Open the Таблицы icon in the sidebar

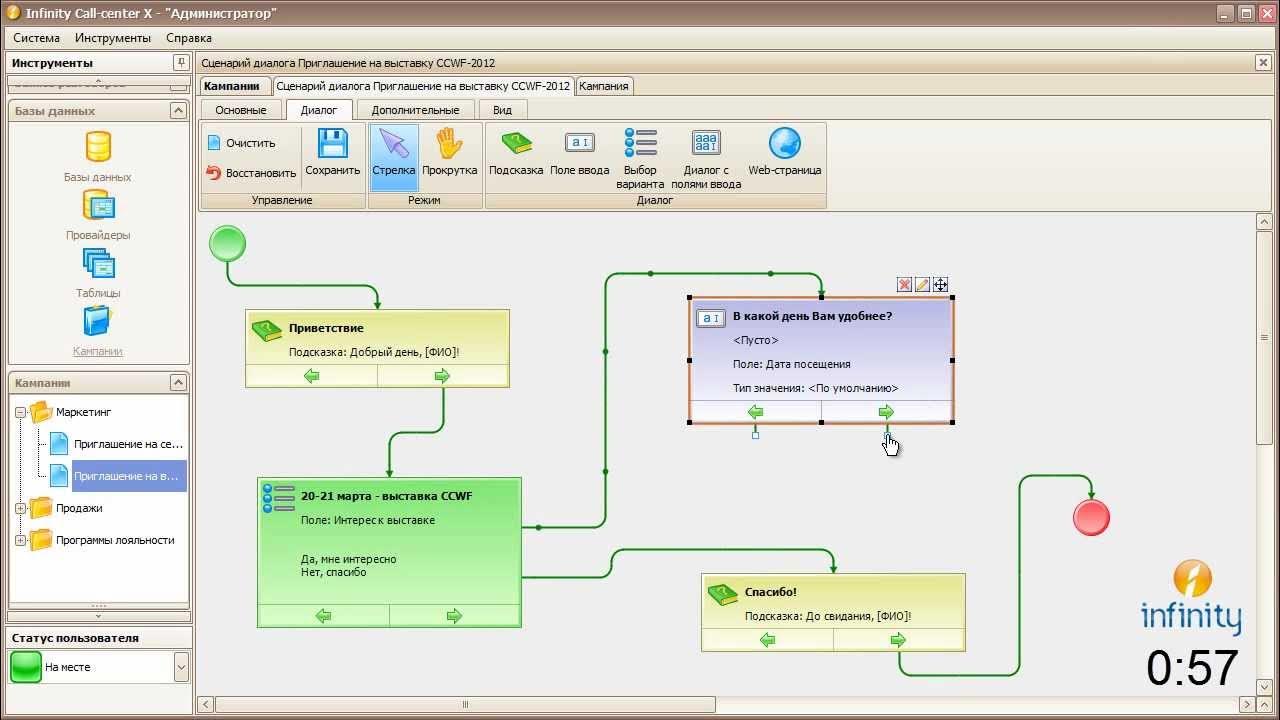(98, 263)
